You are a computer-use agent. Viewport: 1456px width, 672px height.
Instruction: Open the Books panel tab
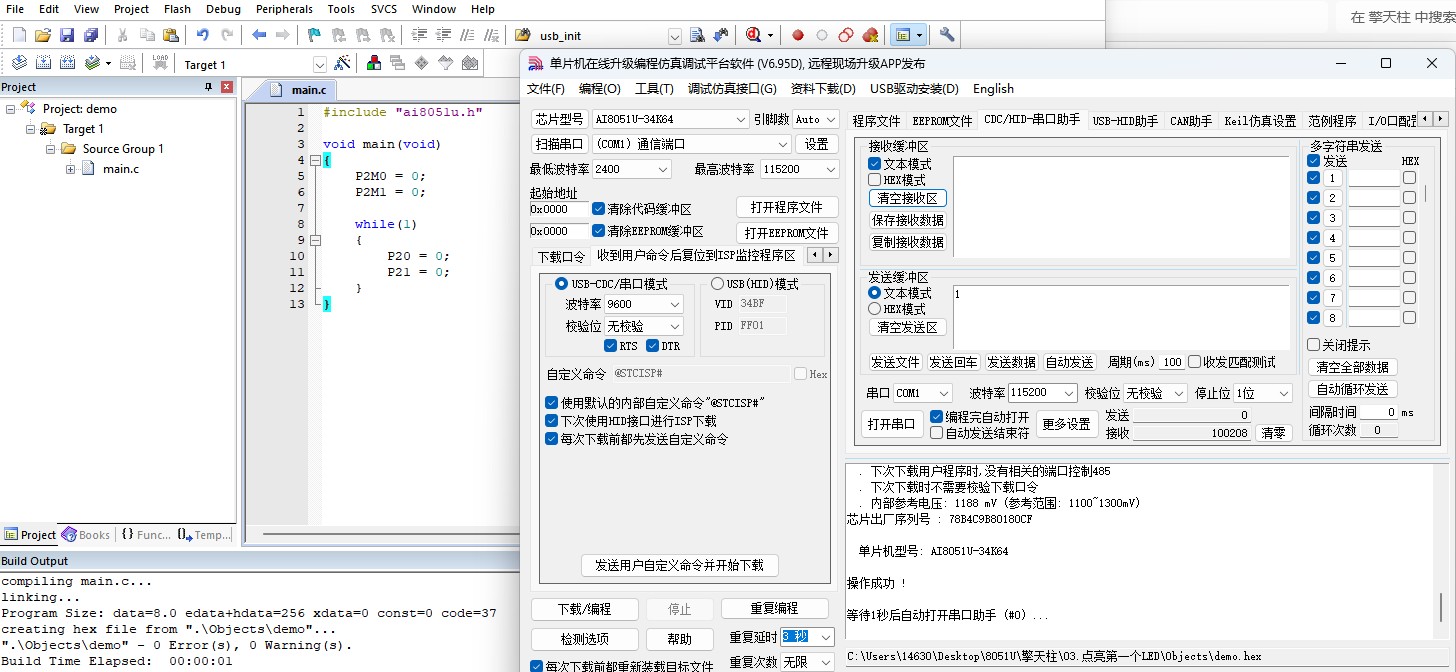click(86, 535)
